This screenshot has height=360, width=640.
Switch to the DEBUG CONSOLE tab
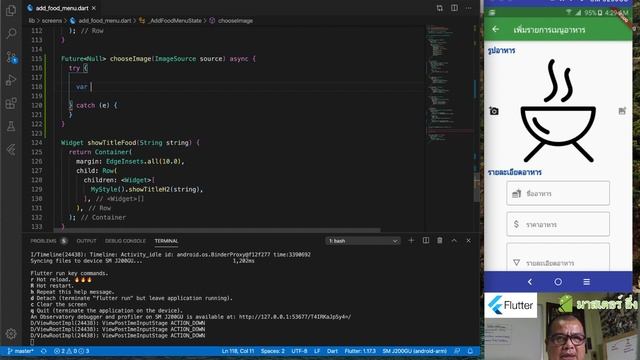pos(125,241)
